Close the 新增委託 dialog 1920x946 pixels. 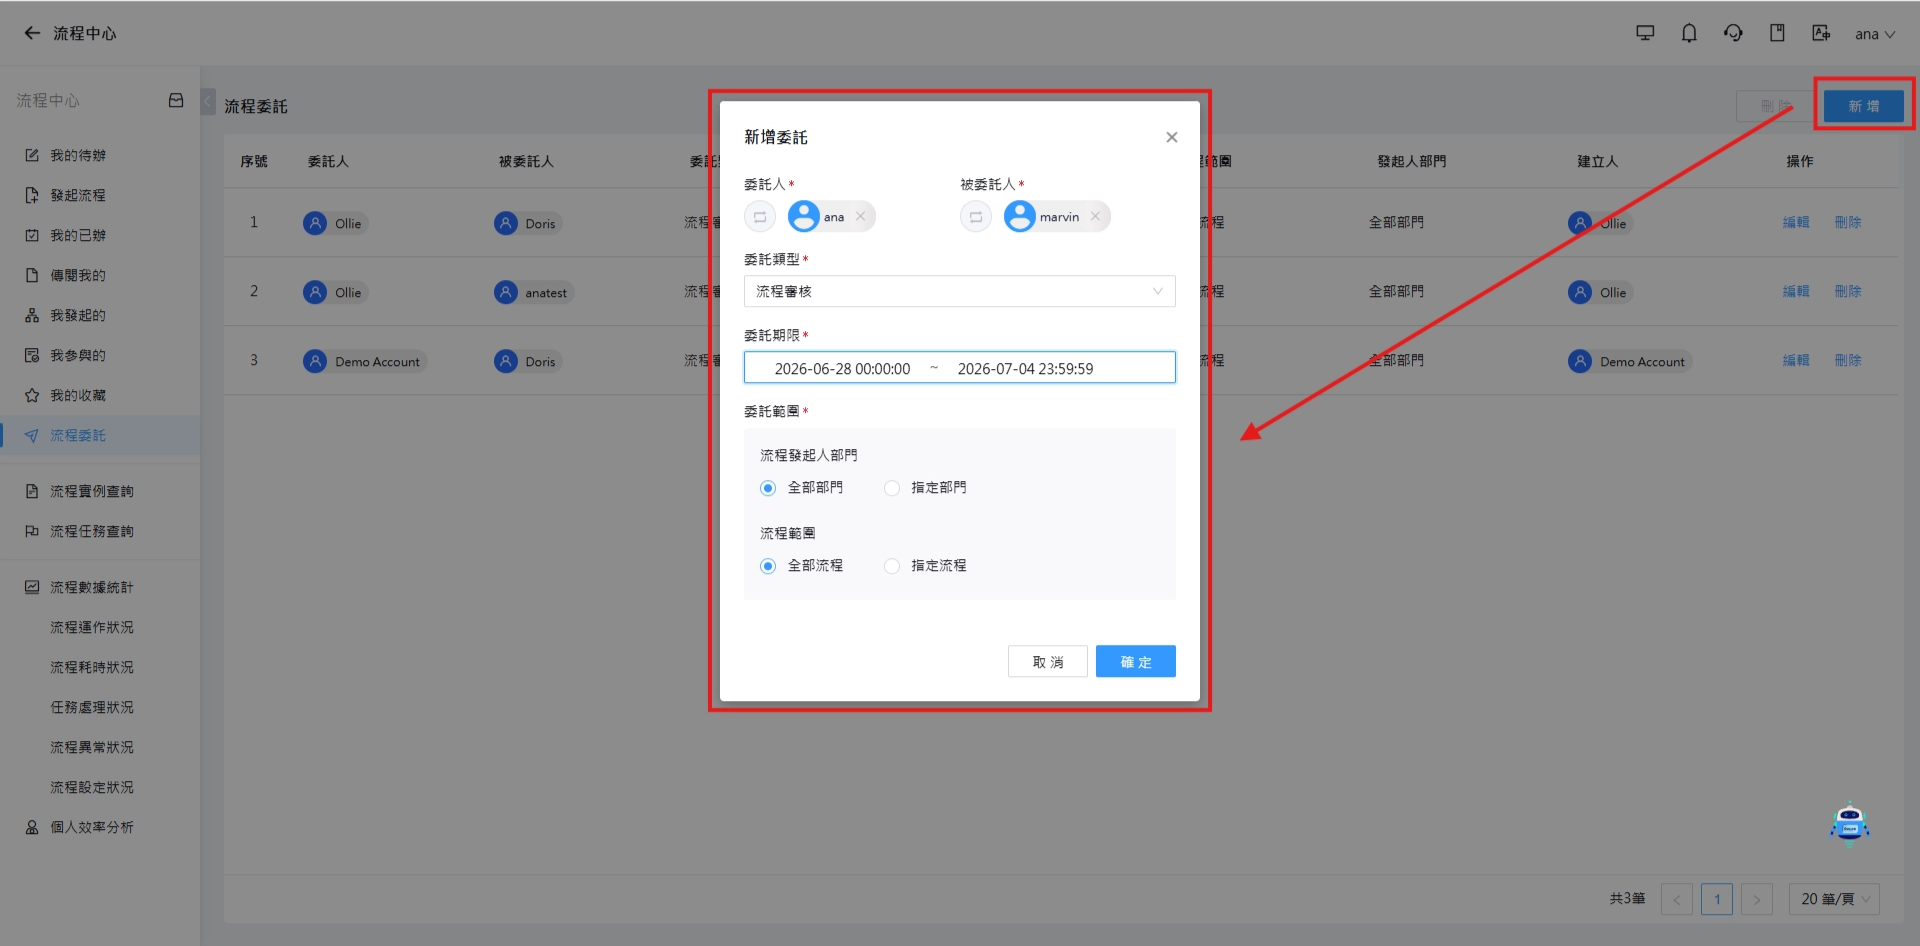tap(1172, 137)
